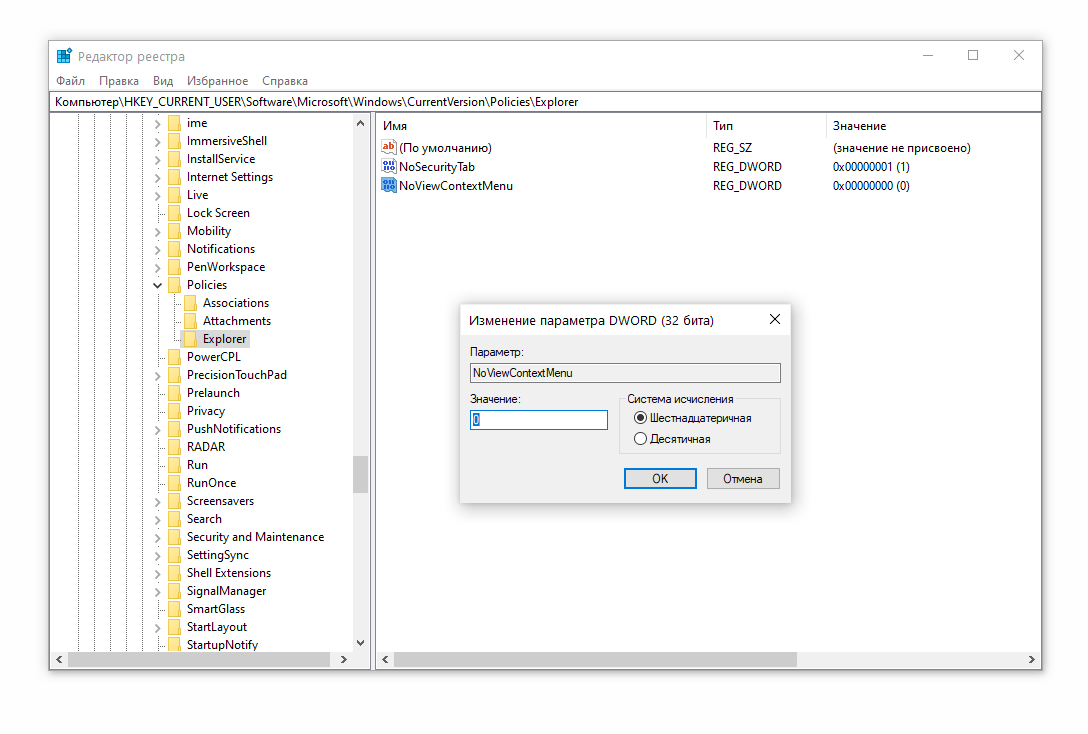Expand the Screensavers tree node
This screenshot has height=734, width=1088.
pyautogui.click(x=158, y=502)
